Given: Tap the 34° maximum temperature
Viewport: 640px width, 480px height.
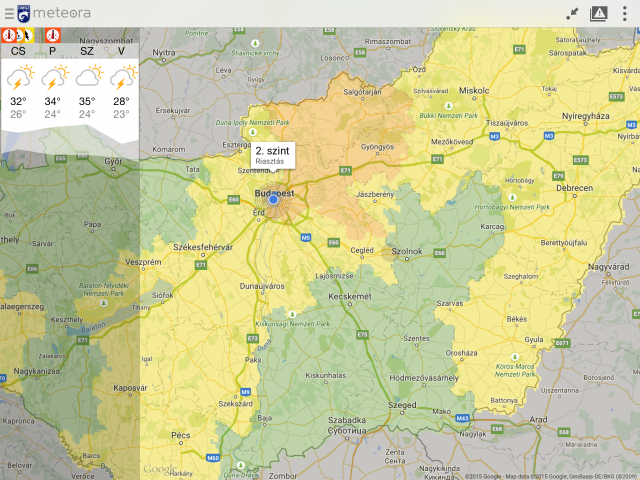Looking at the screenshot, I should [53, 101].
